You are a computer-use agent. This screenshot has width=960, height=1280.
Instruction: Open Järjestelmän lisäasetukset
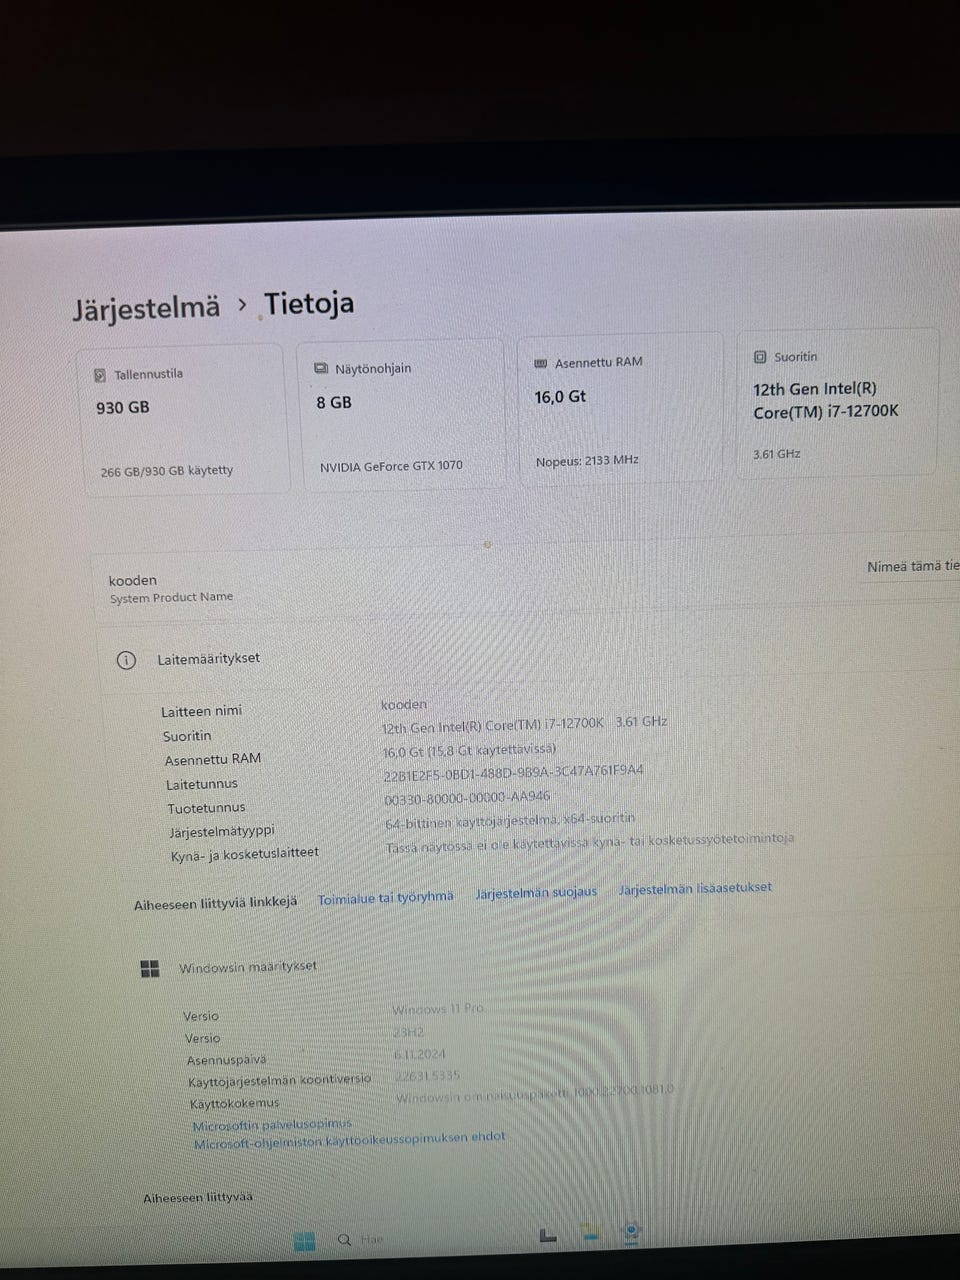(695, 887)
